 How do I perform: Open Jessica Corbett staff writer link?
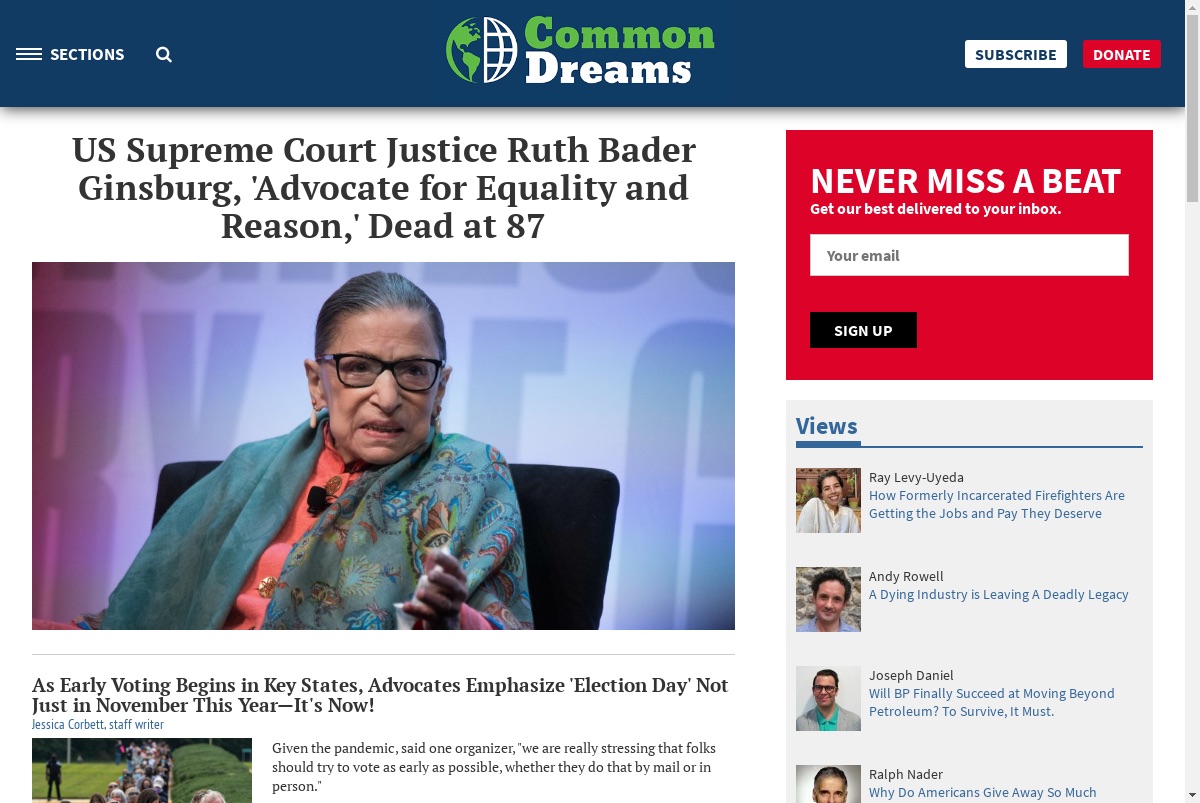click(x=97, y=725)
